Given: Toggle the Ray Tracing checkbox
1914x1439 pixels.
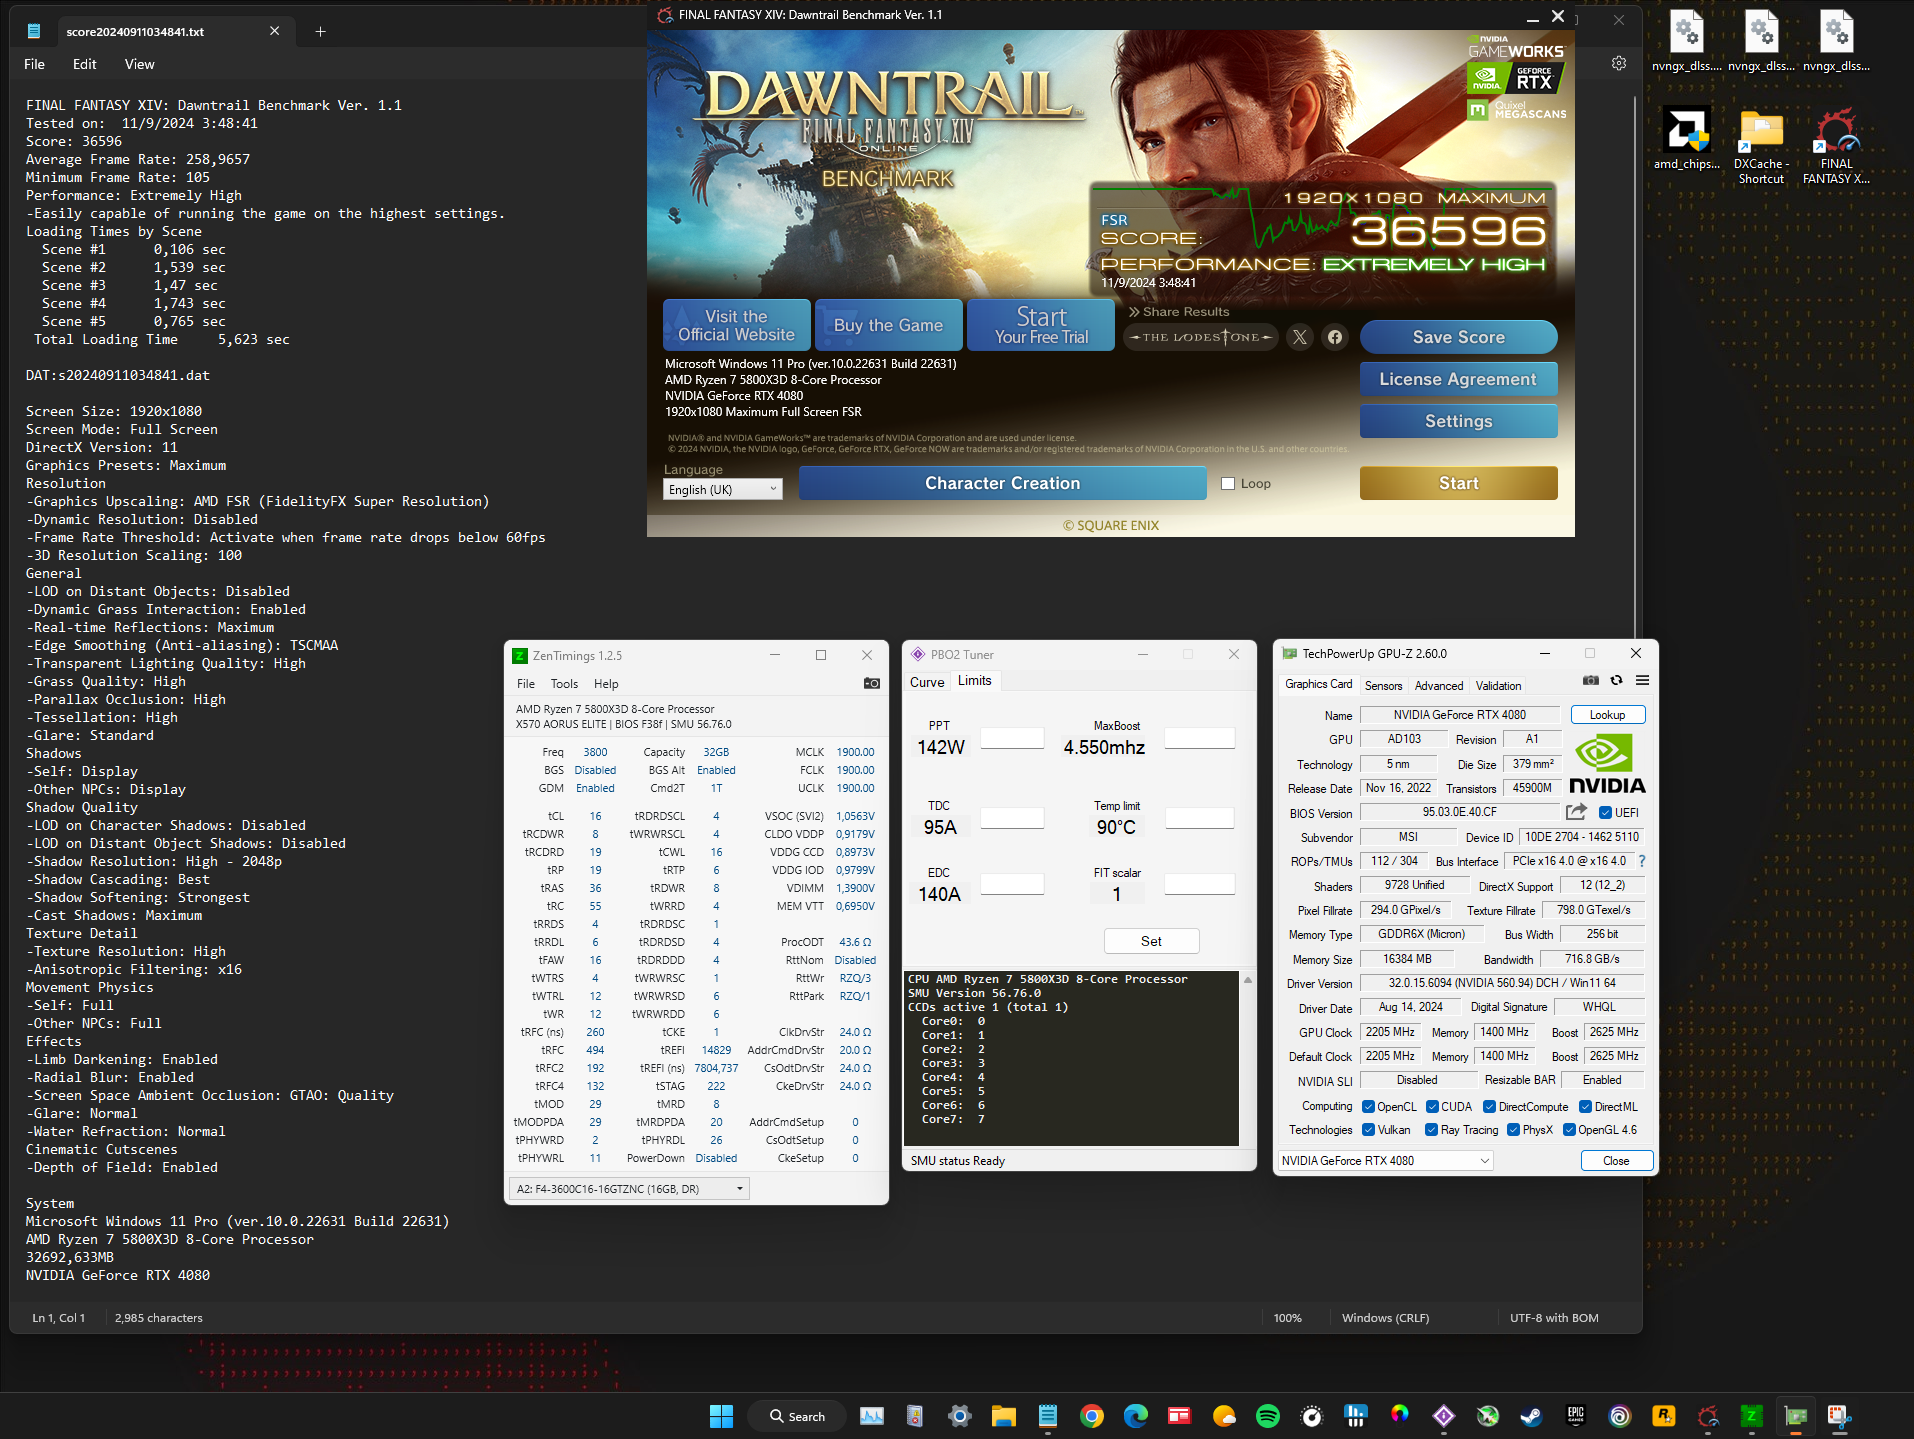Looking at the screenshot, I should click(1431, 1130).
